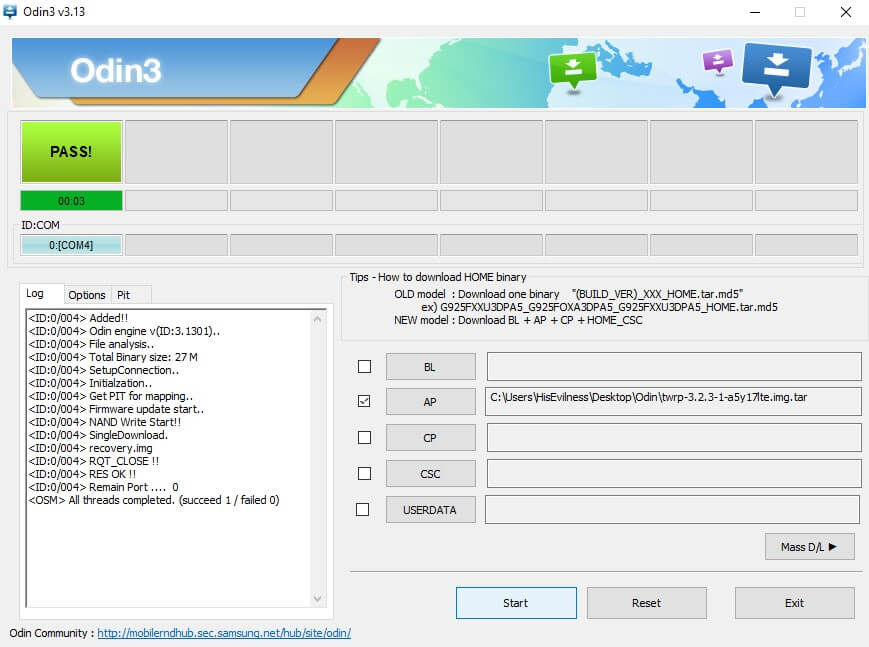Click the 'Get PIT for mapping..' log line
Screen dimensions: 869x647
pos(111,396)
